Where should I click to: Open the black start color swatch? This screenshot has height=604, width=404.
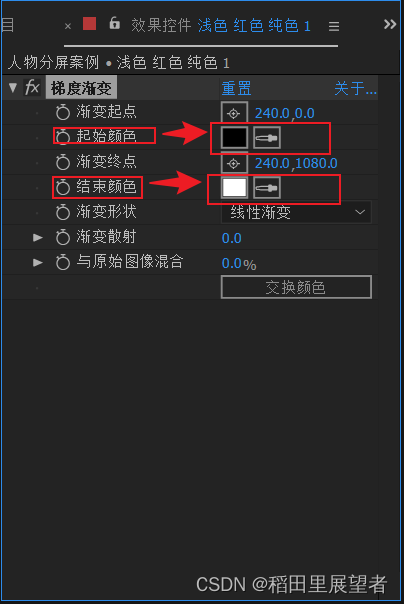(x=234, y=138)
